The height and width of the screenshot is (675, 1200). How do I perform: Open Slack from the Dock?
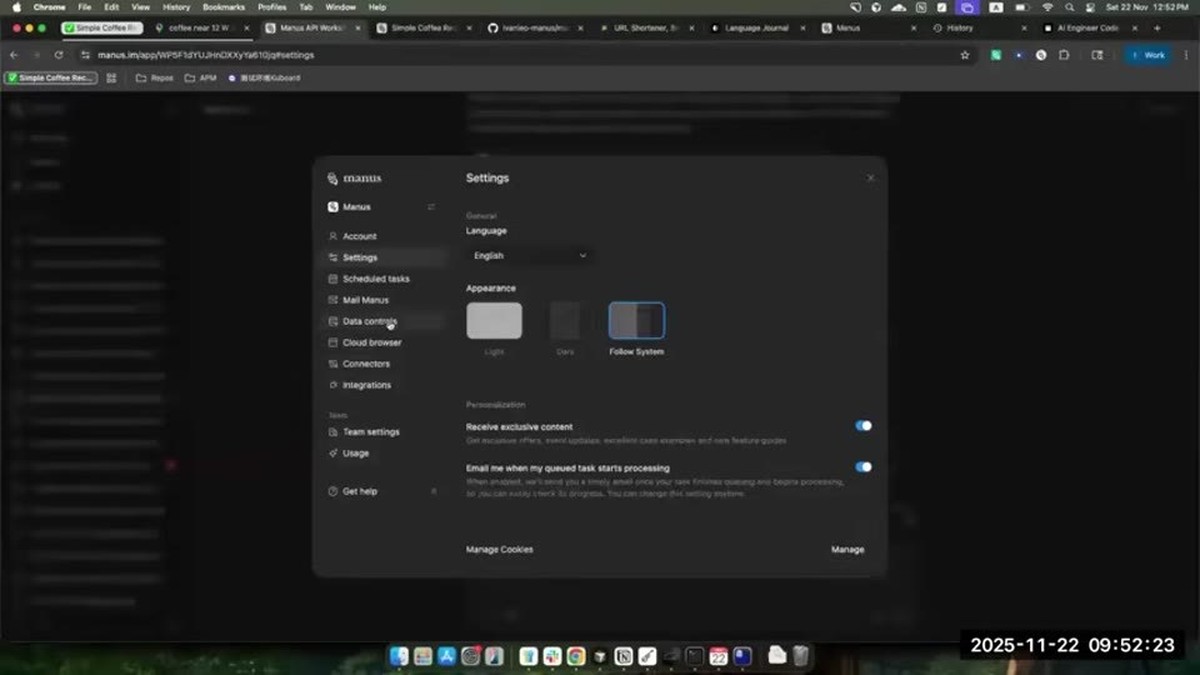pyautogui.click(x=552, y=656)
